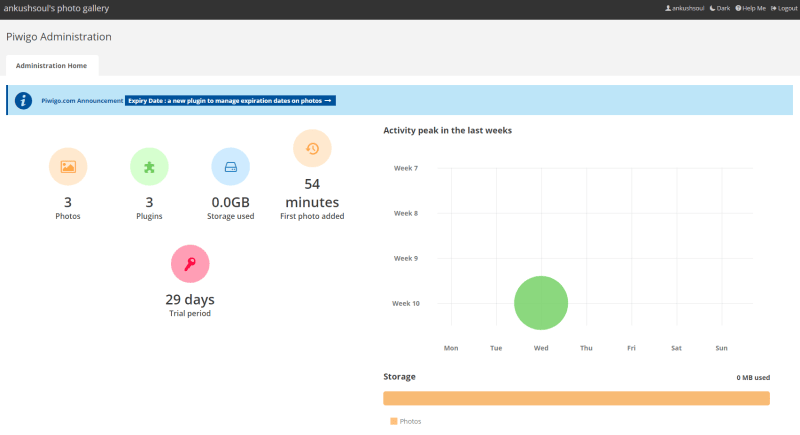Screen dimensions: 800x435
Task: Click the blue Storage used disk icon
Action: tap(230, 167)
